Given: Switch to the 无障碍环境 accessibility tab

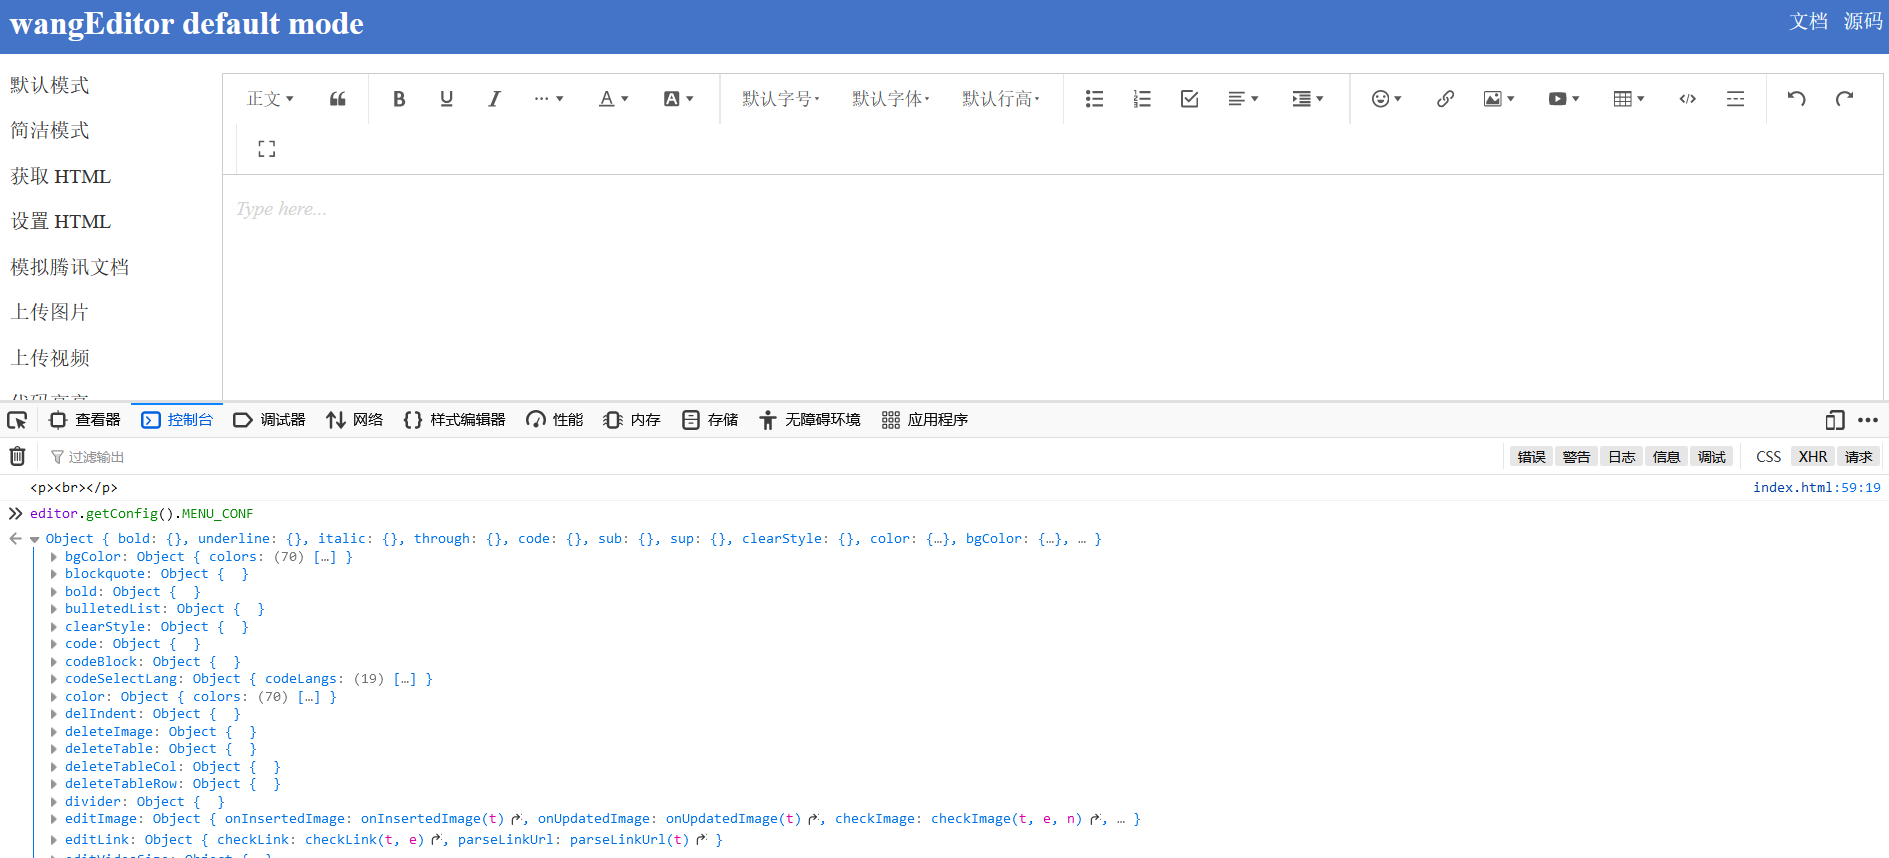Looking at the screenshot, I should point(809,420).
